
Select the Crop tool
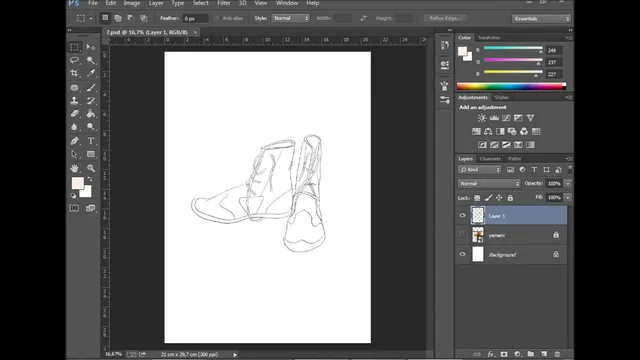point(74,73)
